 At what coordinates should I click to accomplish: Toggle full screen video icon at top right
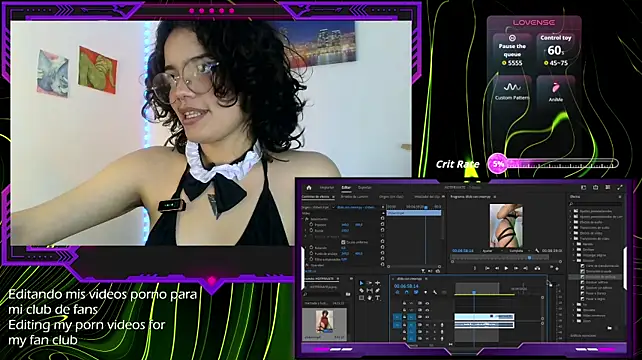tap(620, 188)
